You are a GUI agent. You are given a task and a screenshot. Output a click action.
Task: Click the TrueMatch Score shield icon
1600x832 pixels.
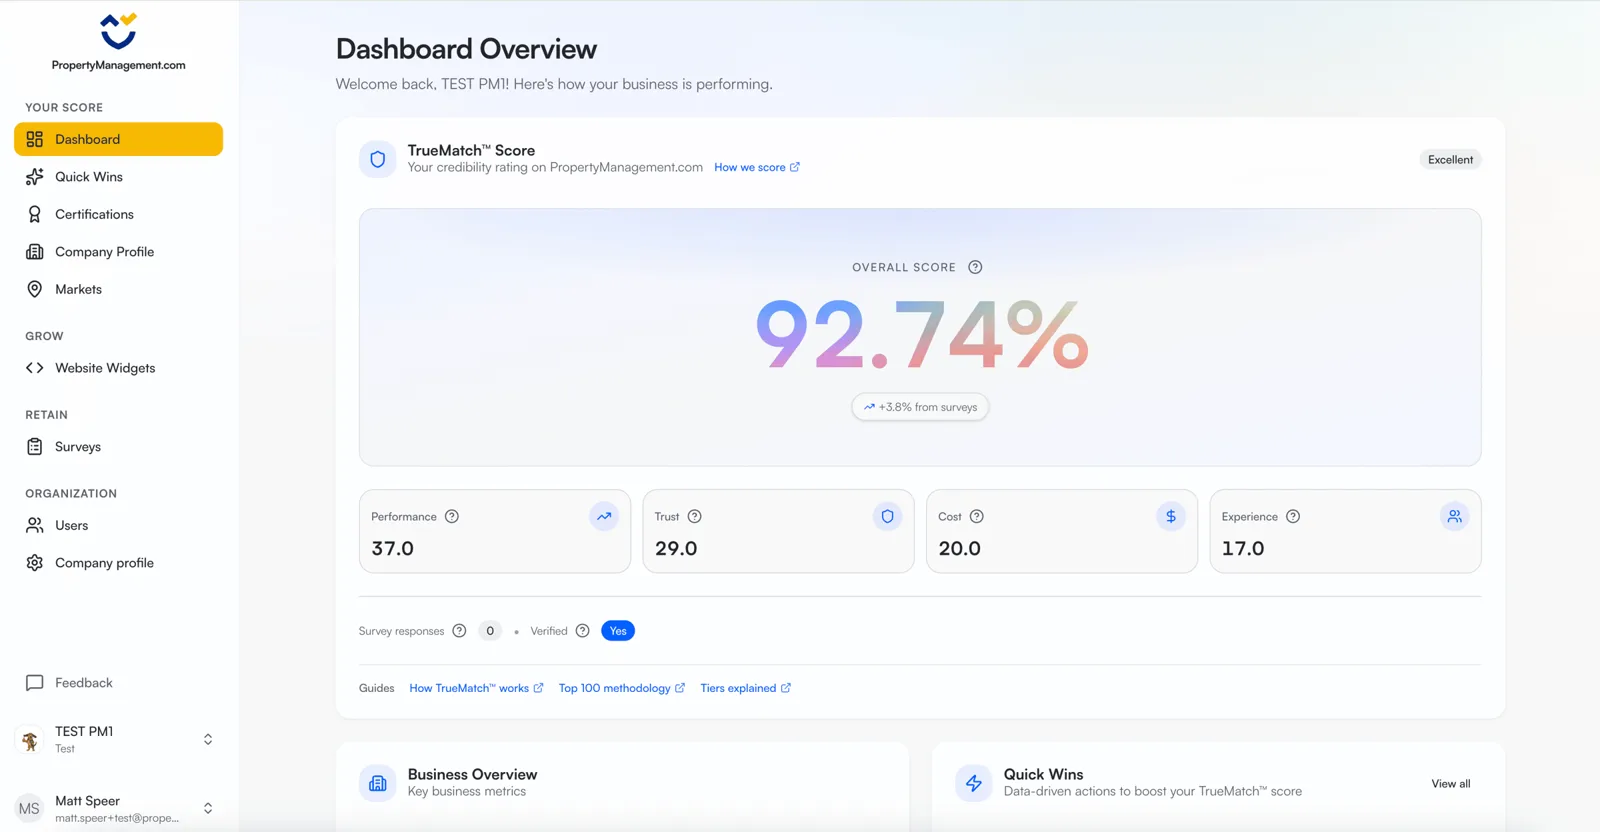pos(378,159)
